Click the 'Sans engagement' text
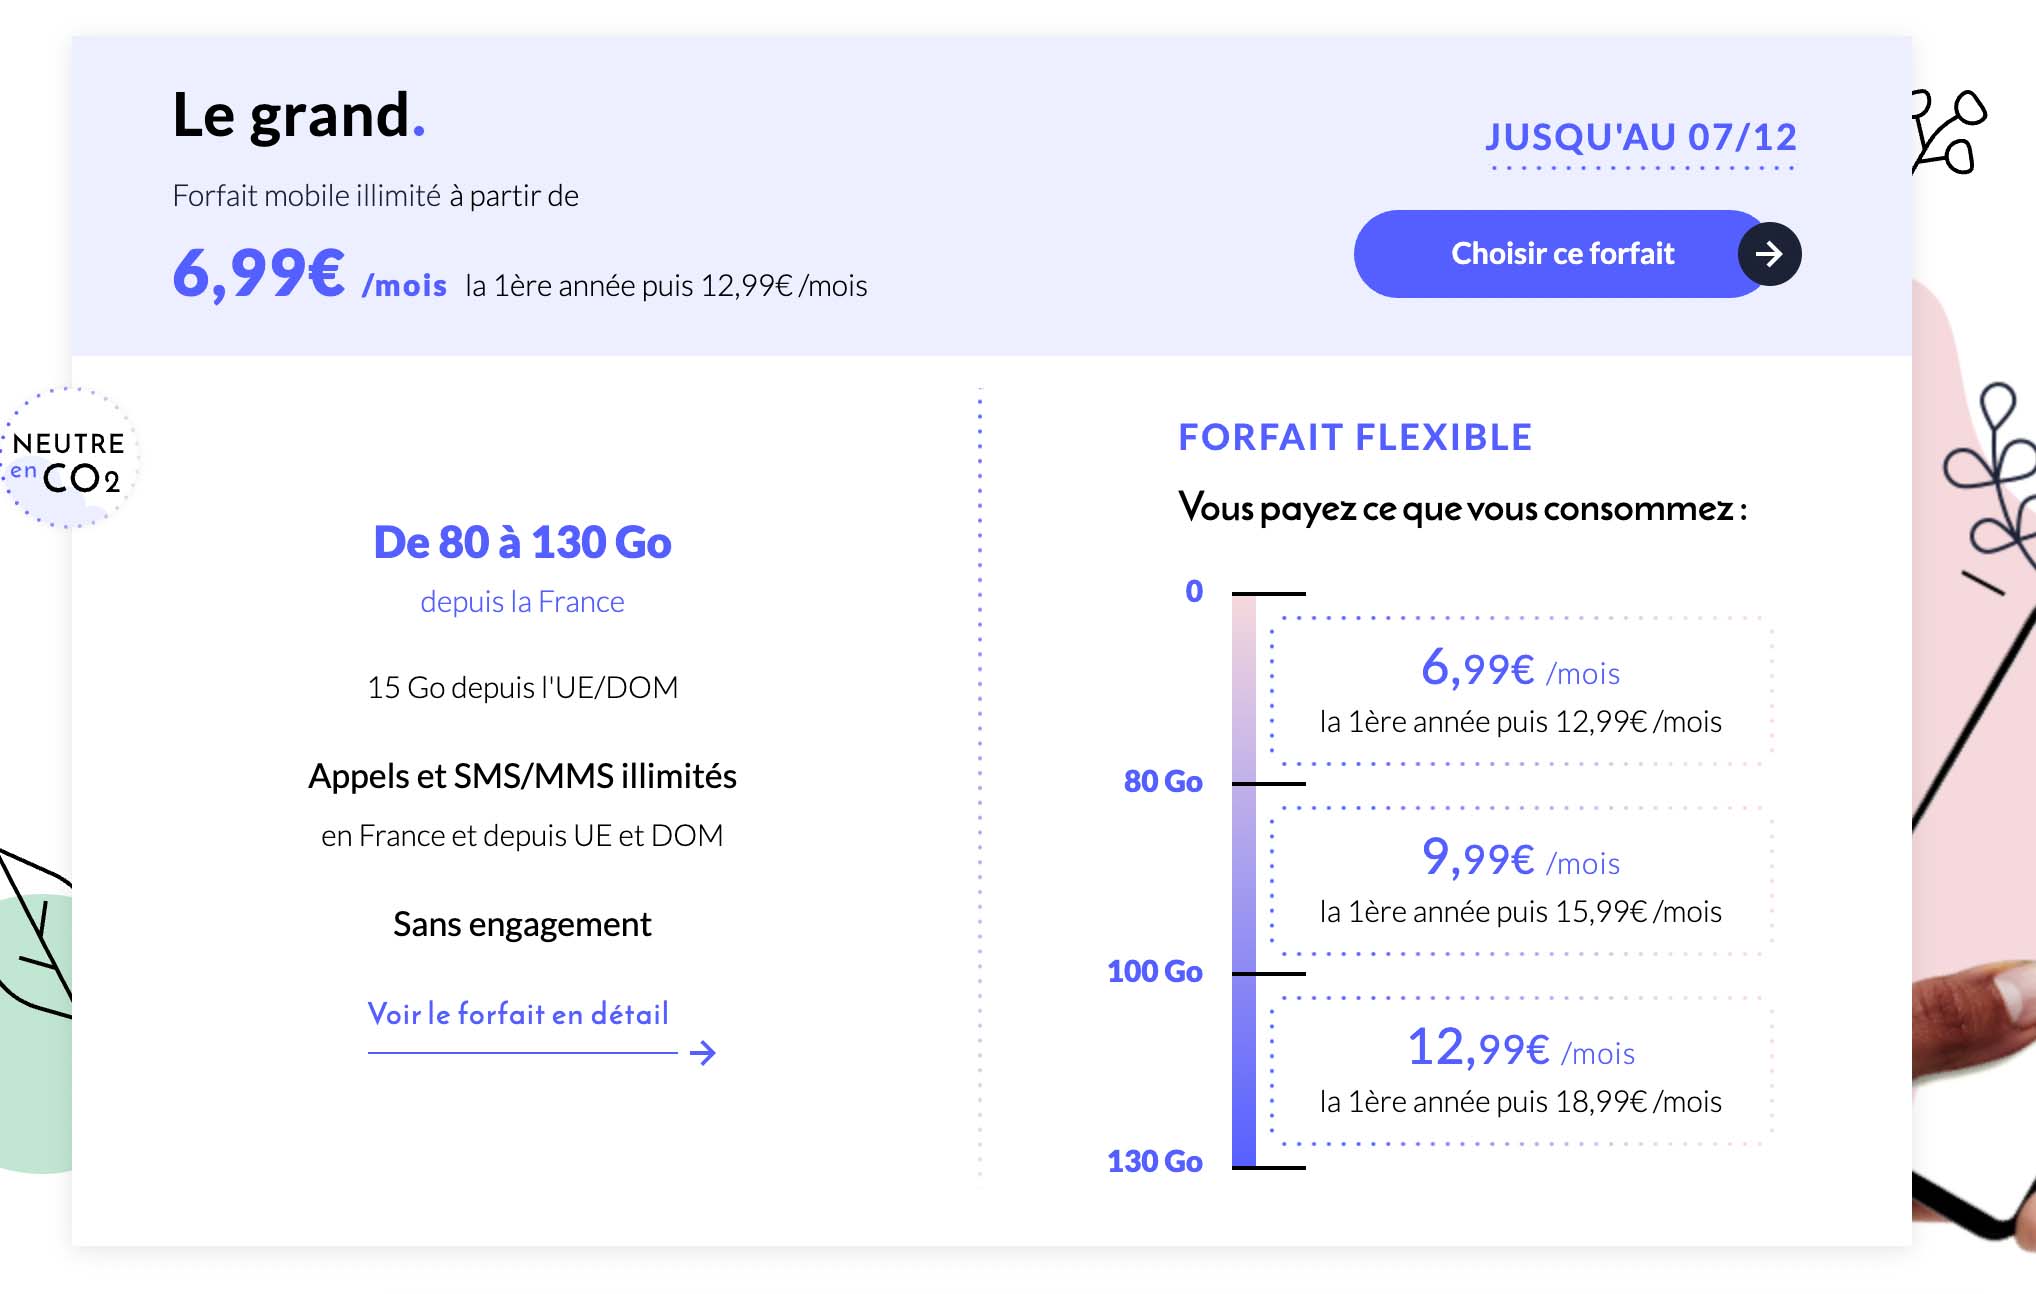Viewport: 2036px width, 1294px height. tap(522, 925)
